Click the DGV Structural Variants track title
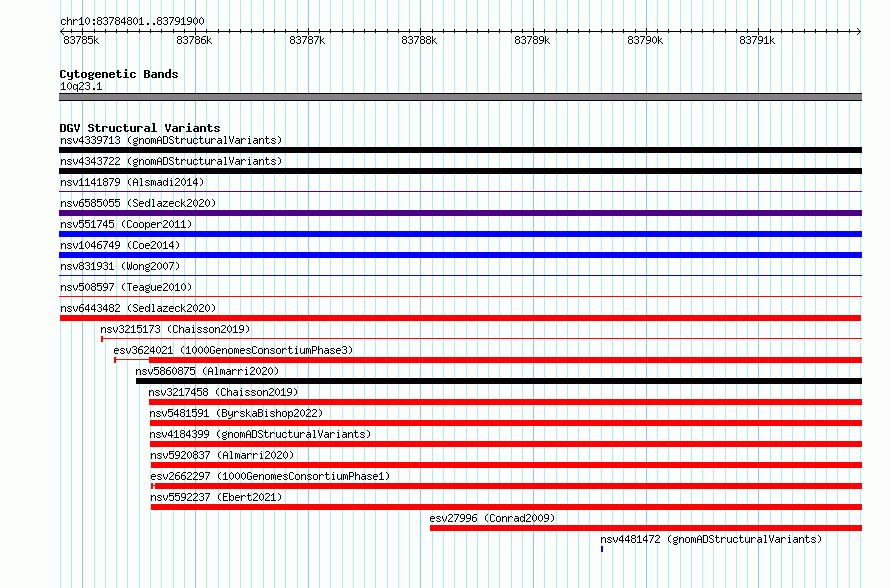The width and height of the screenshot is (890, 588). [140, 128]
